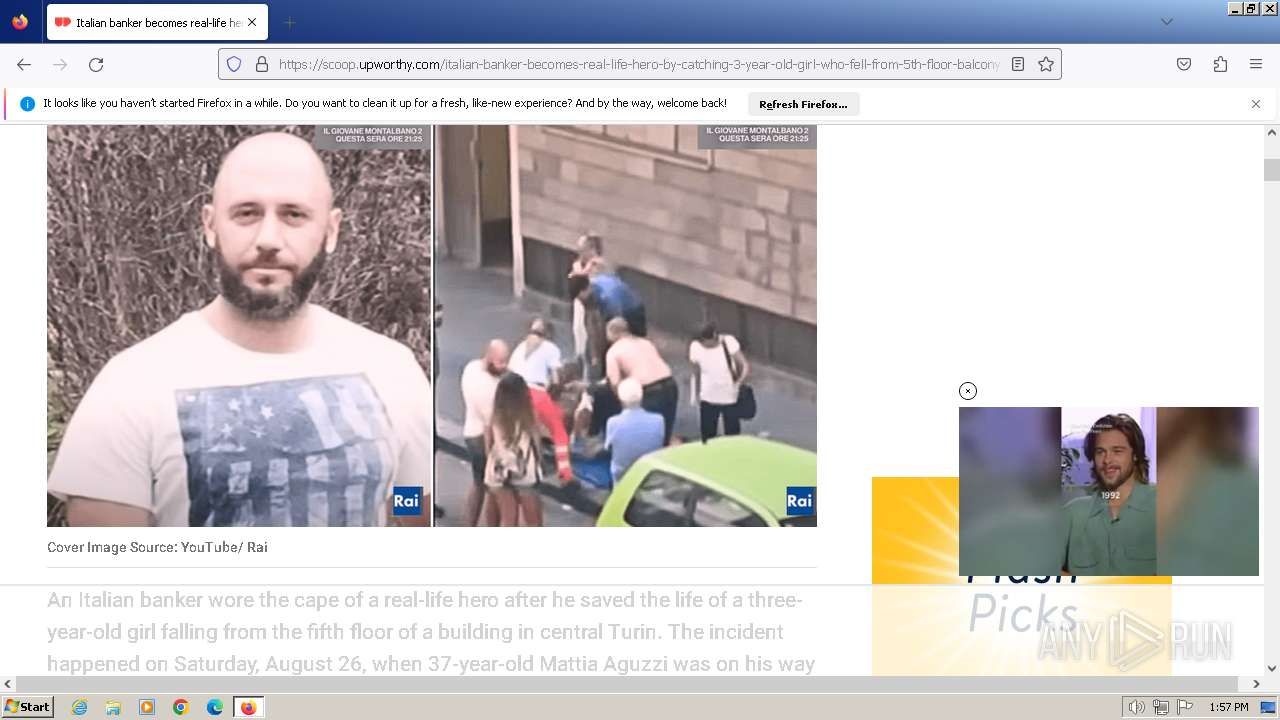The image size is (1280, 720).
Task: Open media player taskbar icon
Action: (x=147, y=707)
